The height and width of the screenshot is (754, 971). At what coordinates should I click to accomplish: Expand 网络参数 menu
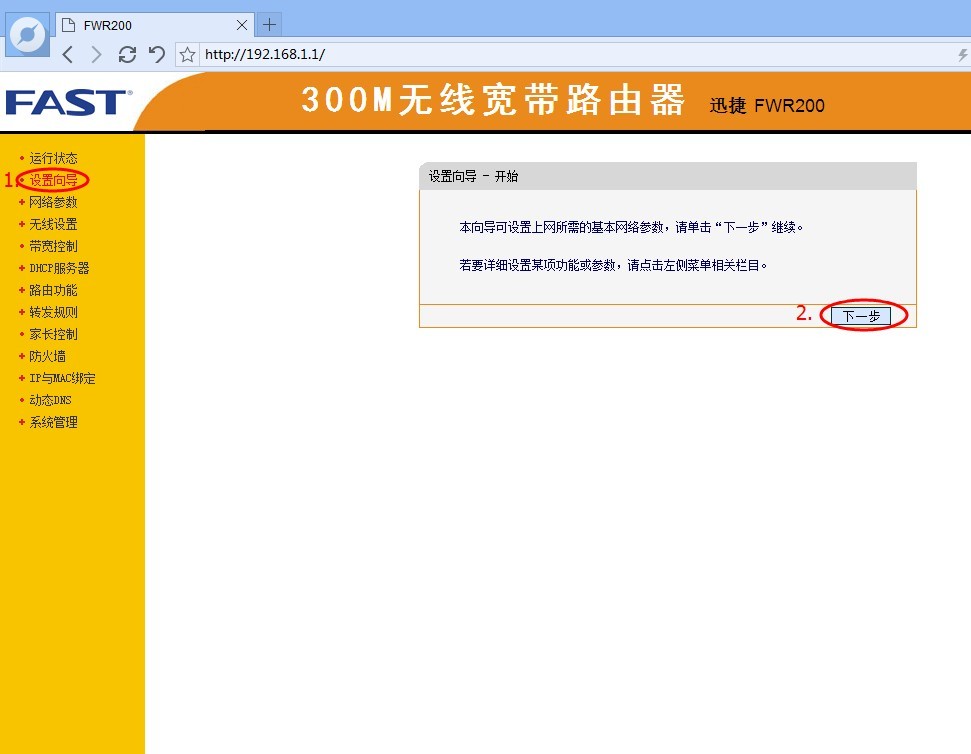click(x=53, y=202)
